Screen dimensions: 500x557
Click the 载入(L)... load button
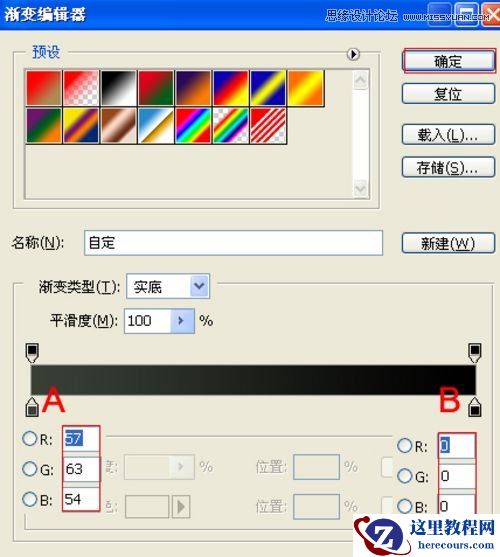click(x=449, y=134)
